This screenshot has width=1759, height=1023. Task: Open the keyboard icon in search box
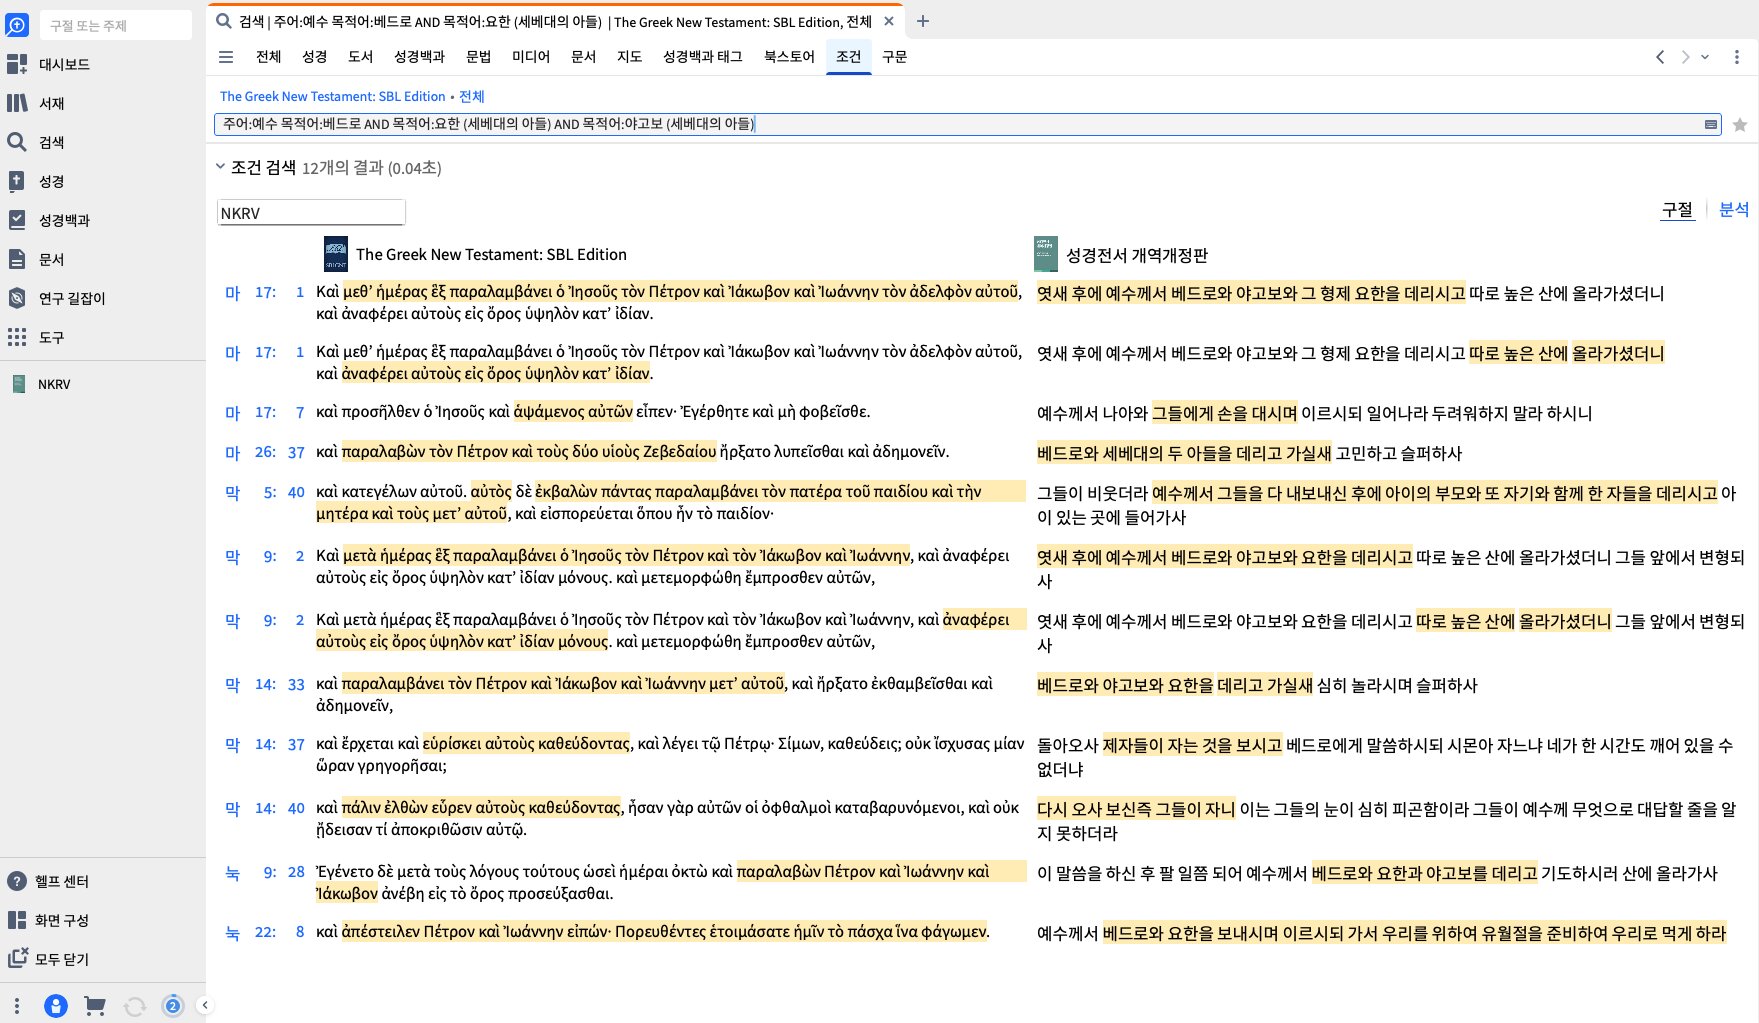pos(1711,125)
